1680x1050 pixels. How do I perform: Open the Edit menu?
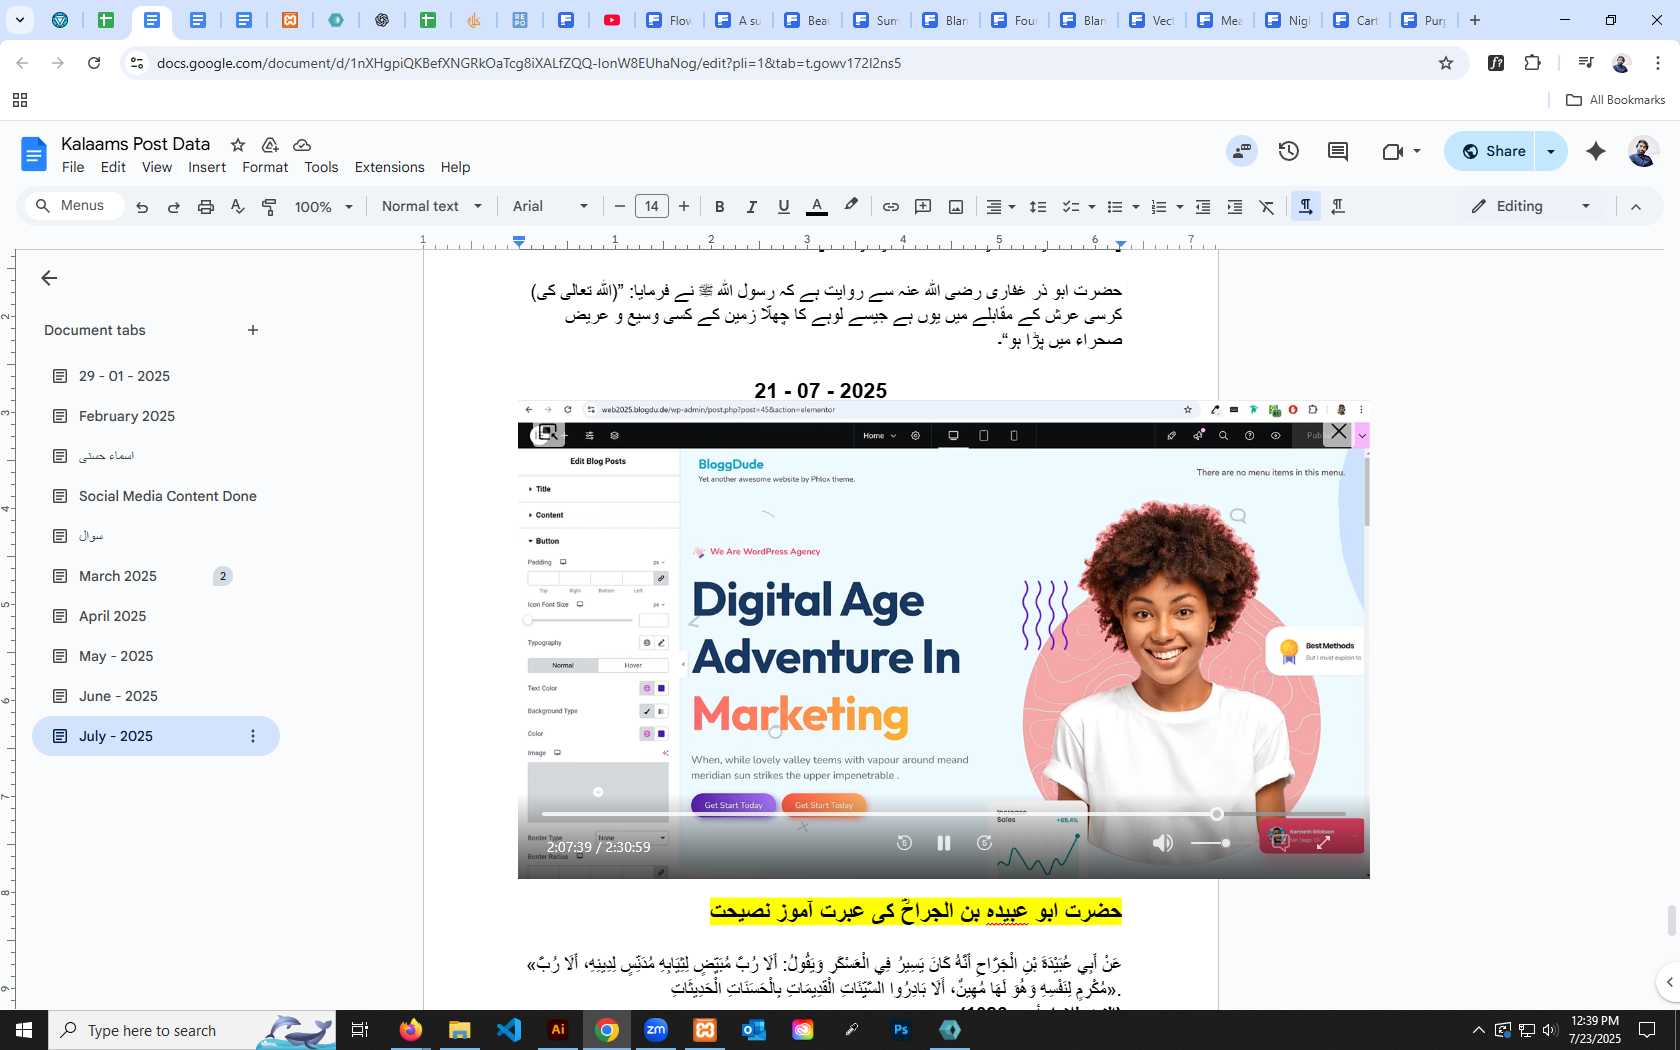coord(113,167)
